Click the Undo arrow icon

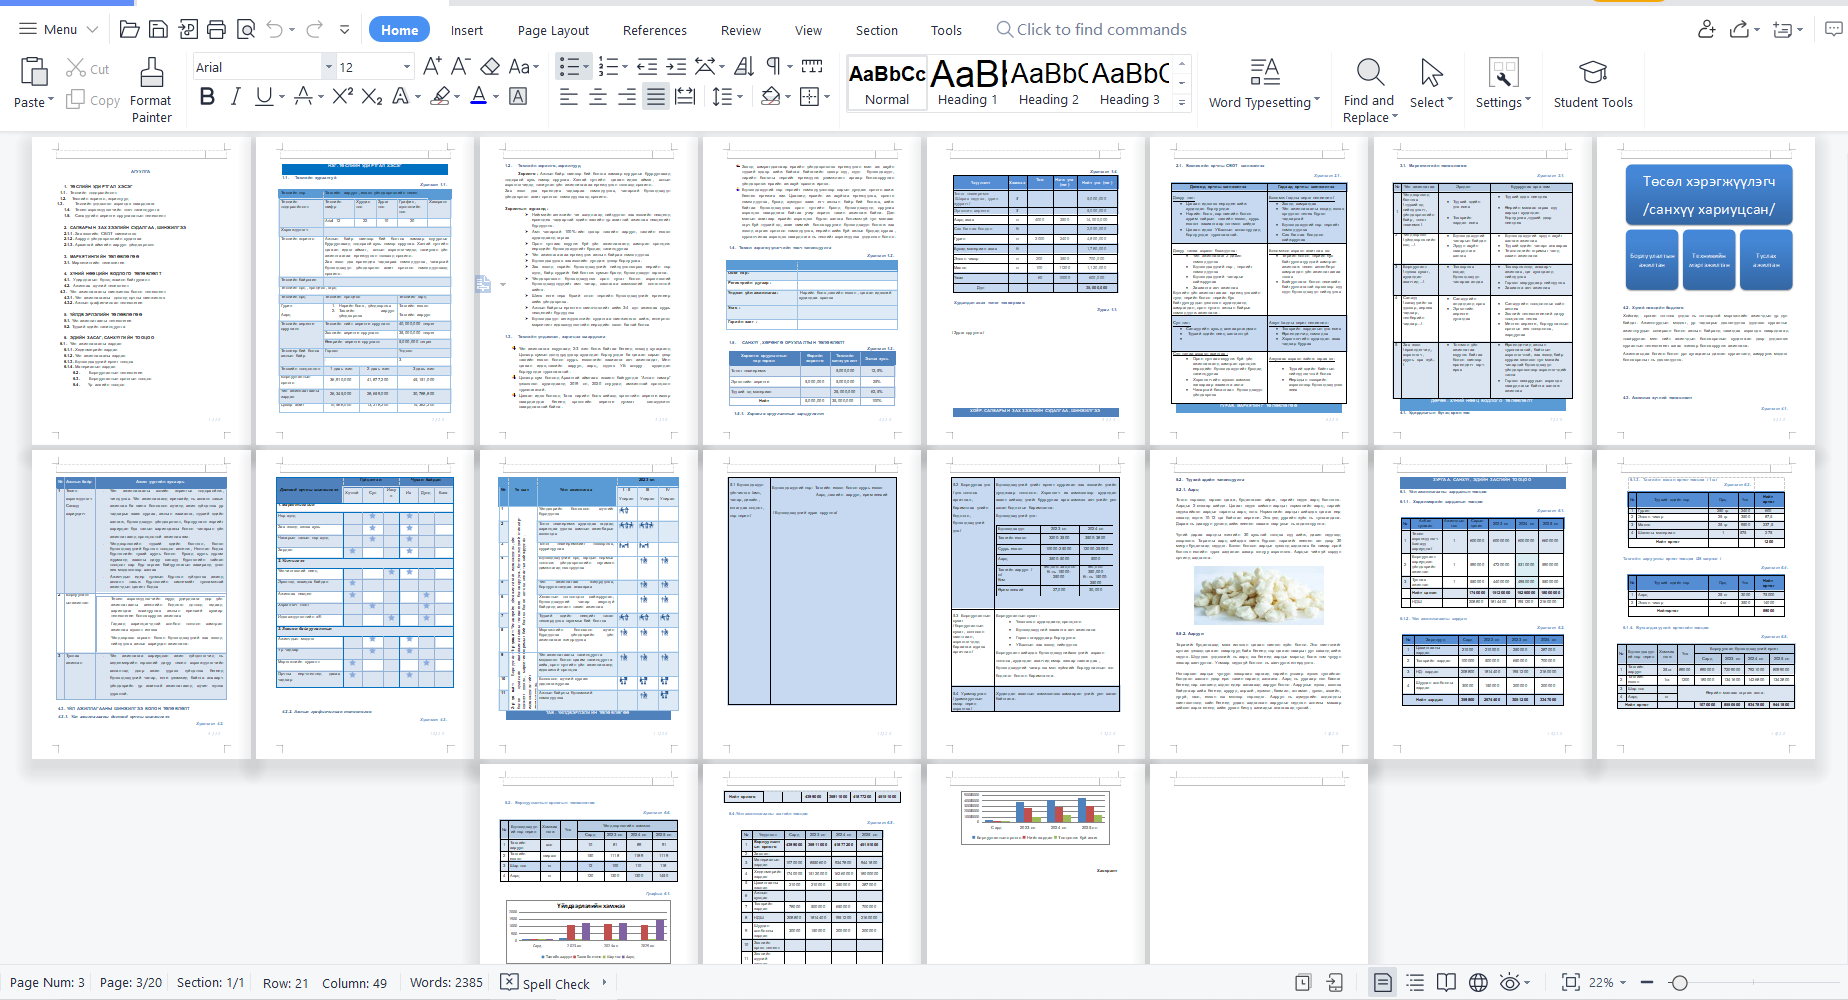click(x=274, y=29)
